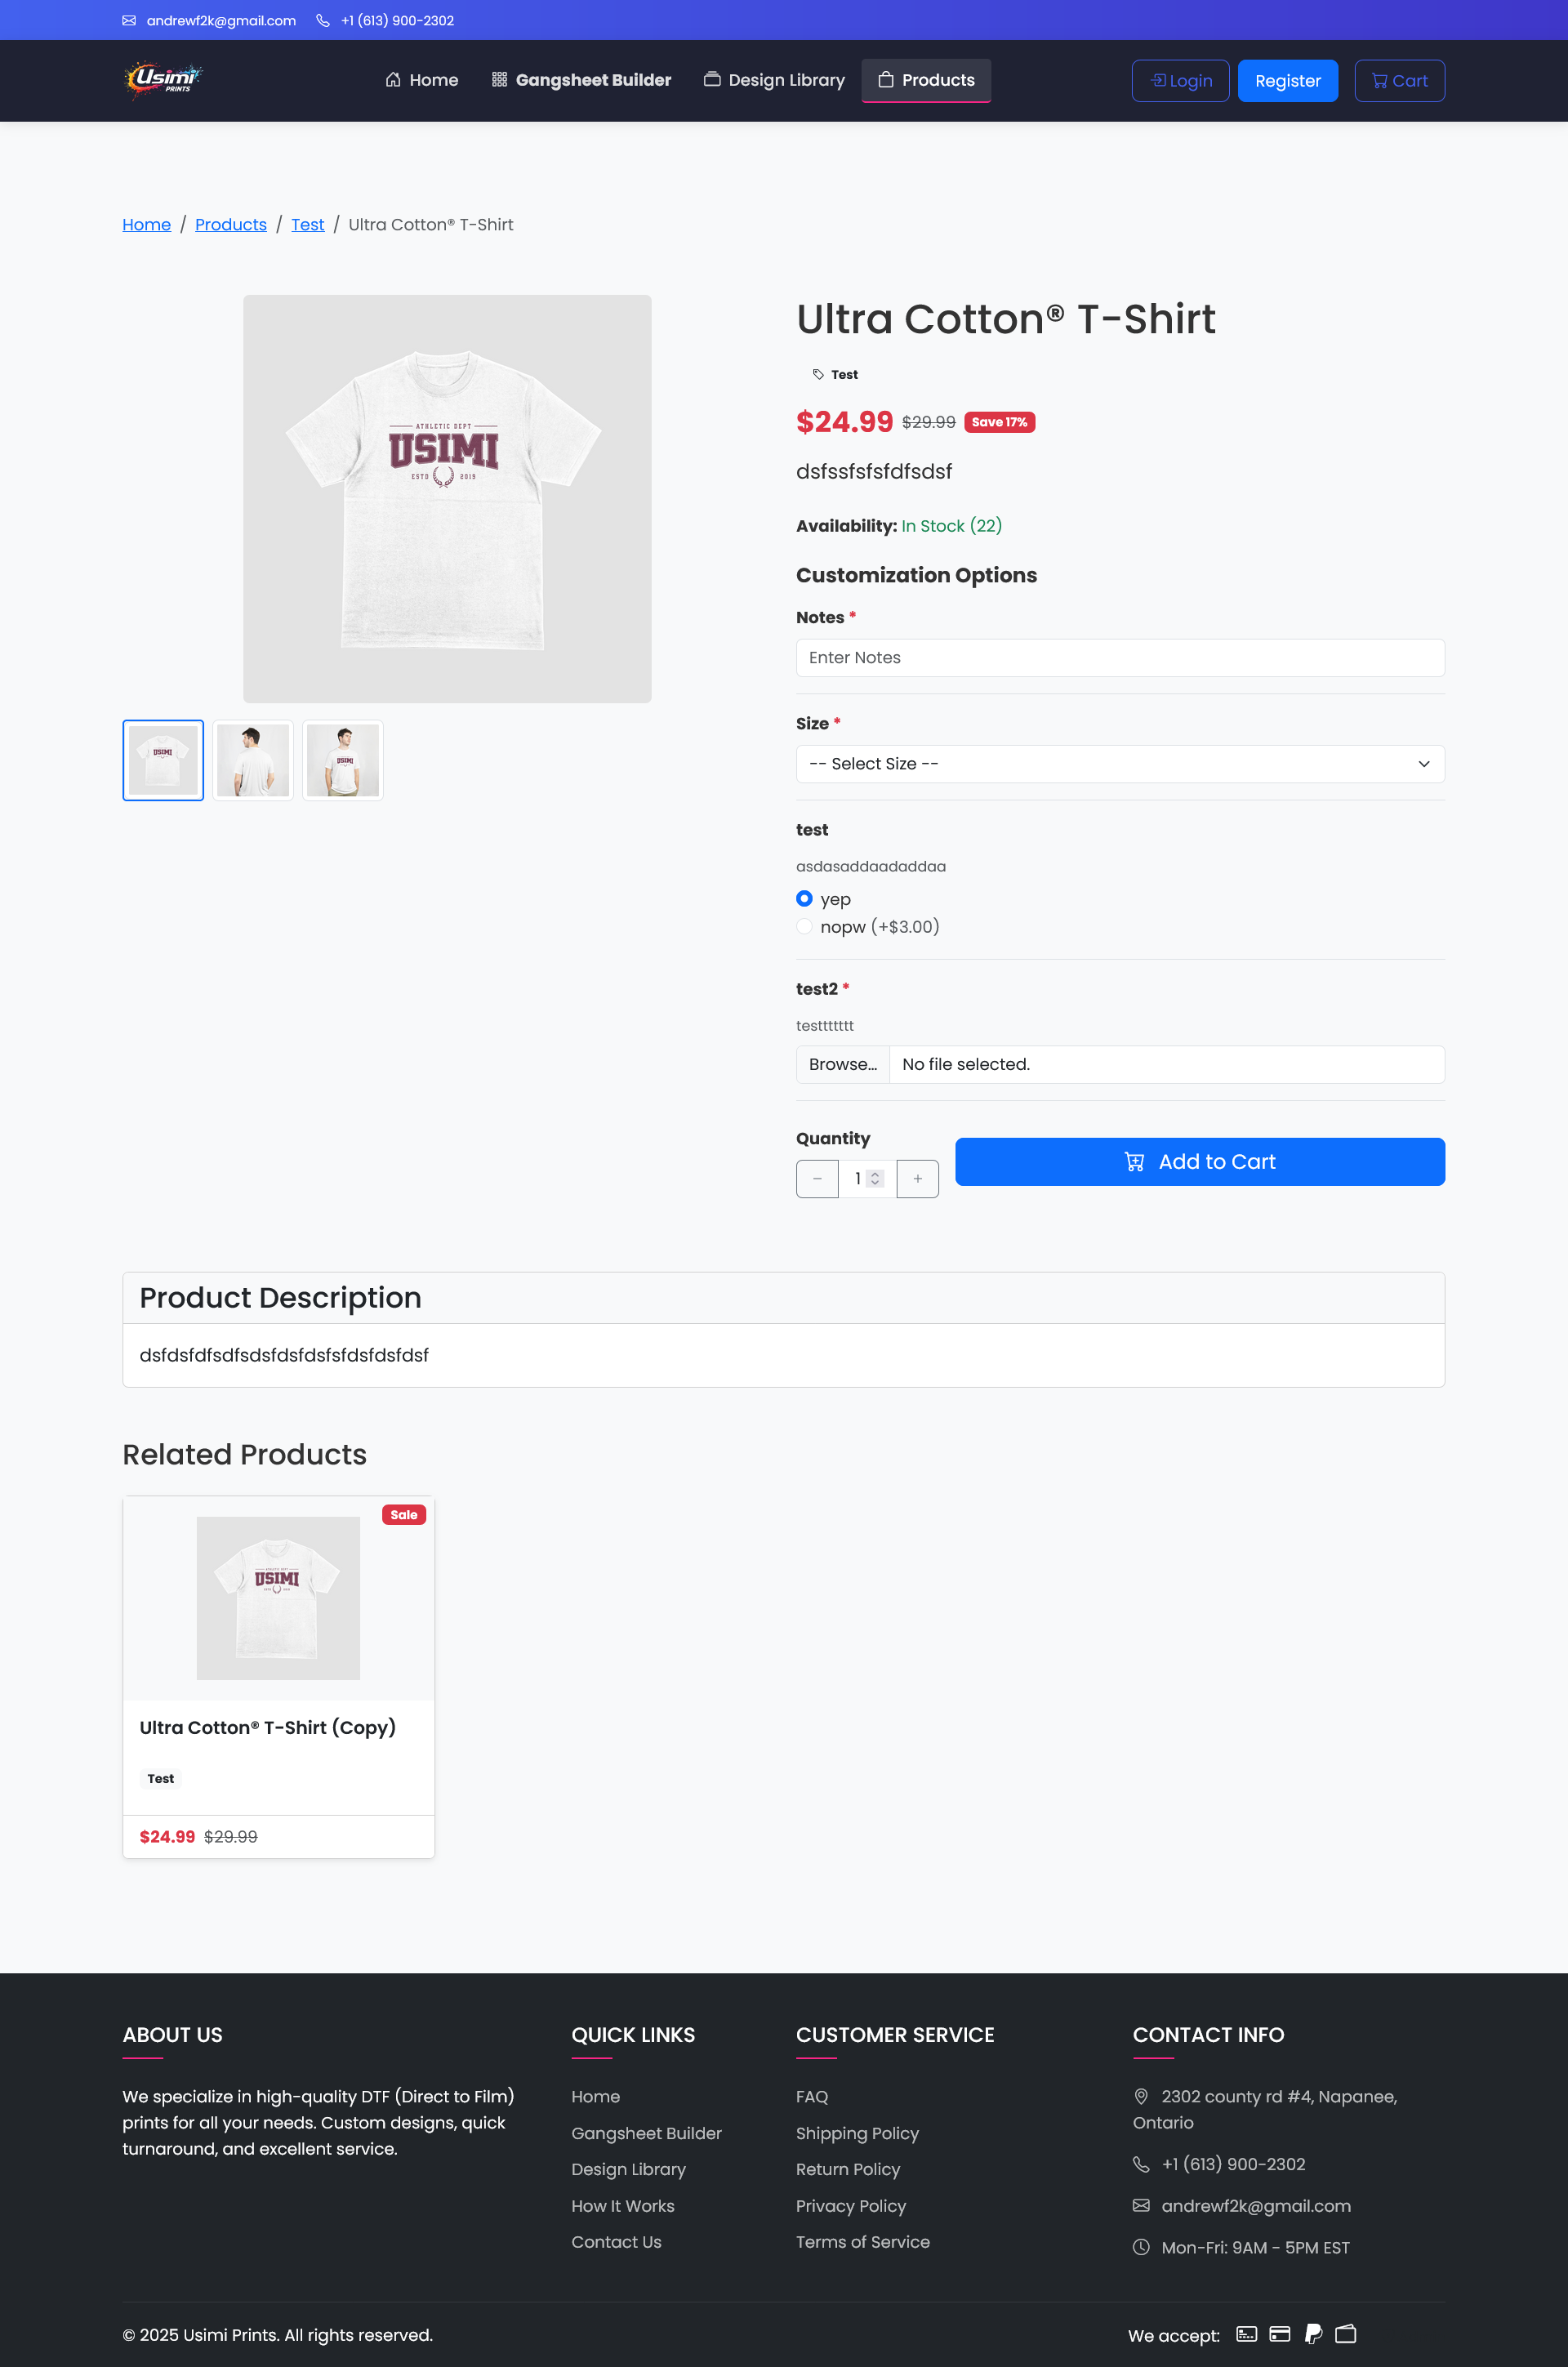
Task: Select the "nopw (+$3.00)" radio option
Action: (x=804, y=926)
